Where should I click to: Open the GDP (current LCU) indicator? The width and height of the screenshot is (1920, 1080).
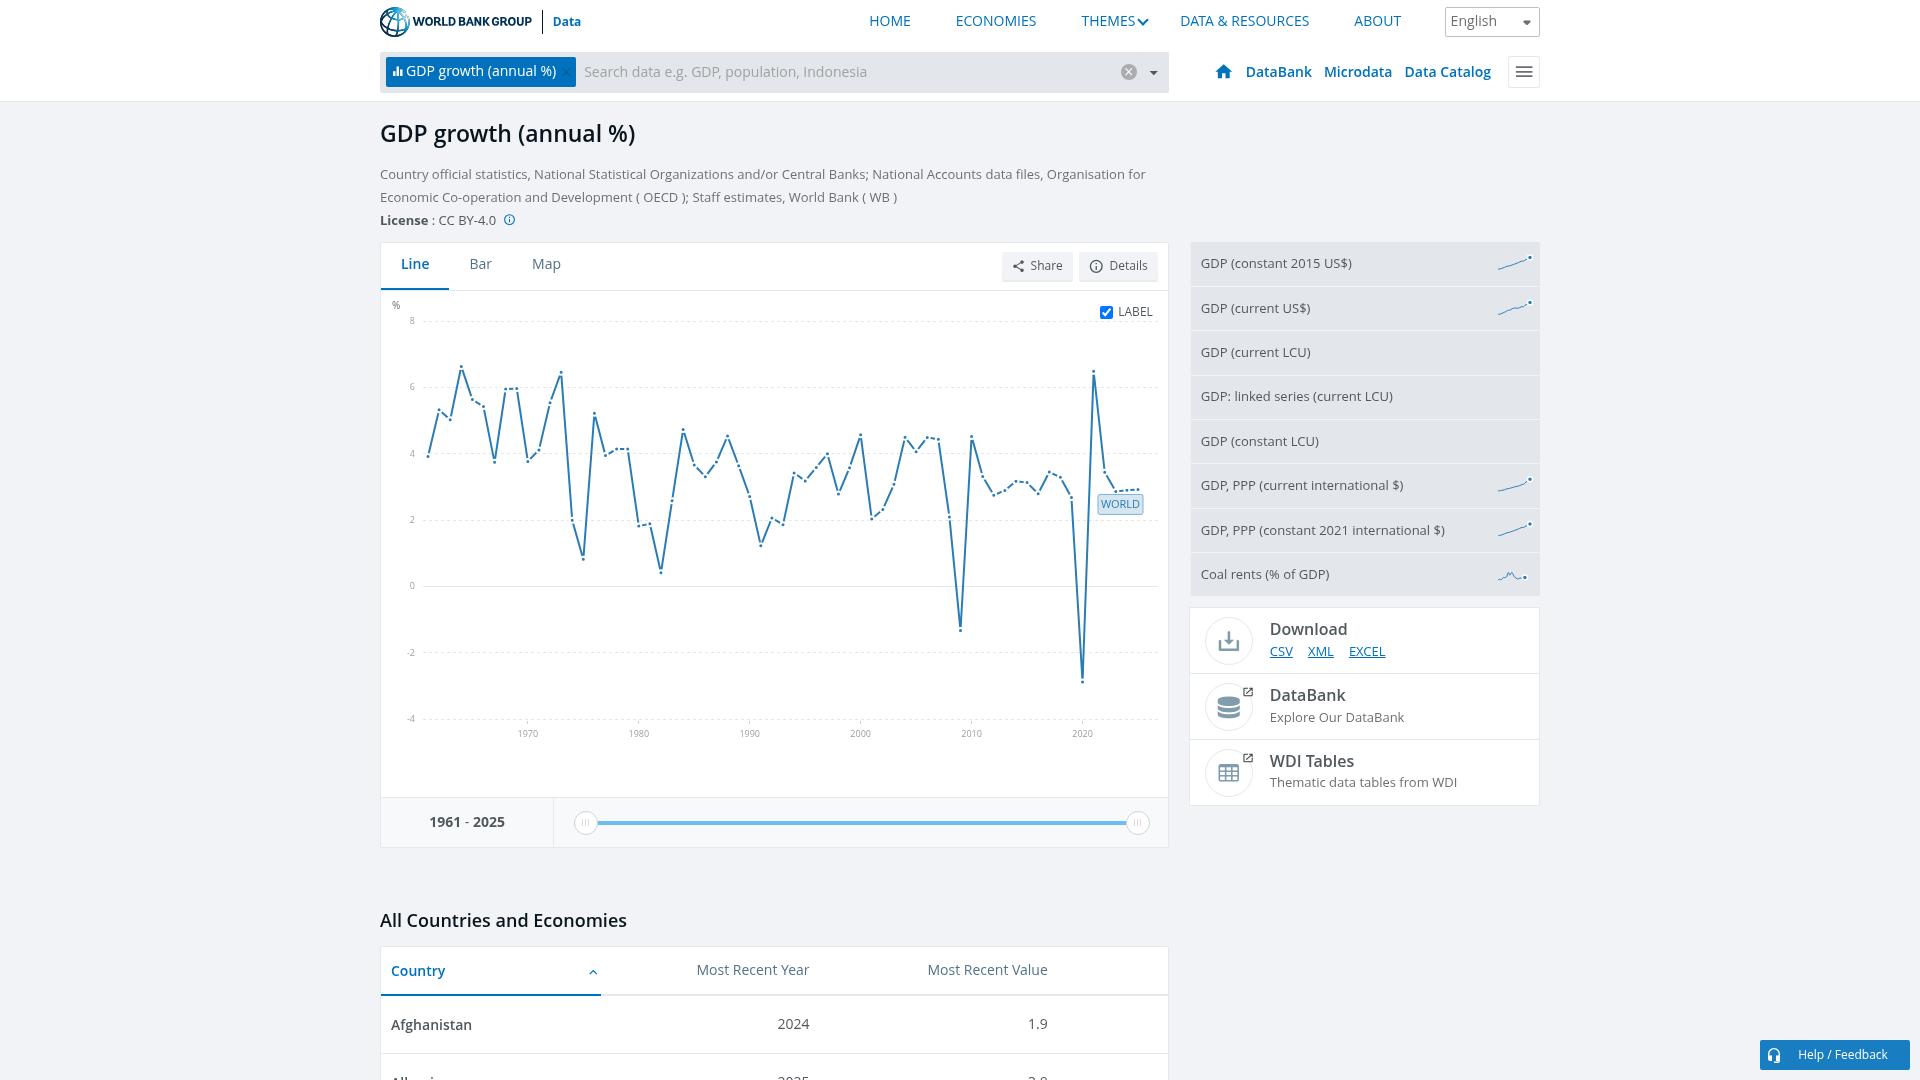pos(1364,353)
